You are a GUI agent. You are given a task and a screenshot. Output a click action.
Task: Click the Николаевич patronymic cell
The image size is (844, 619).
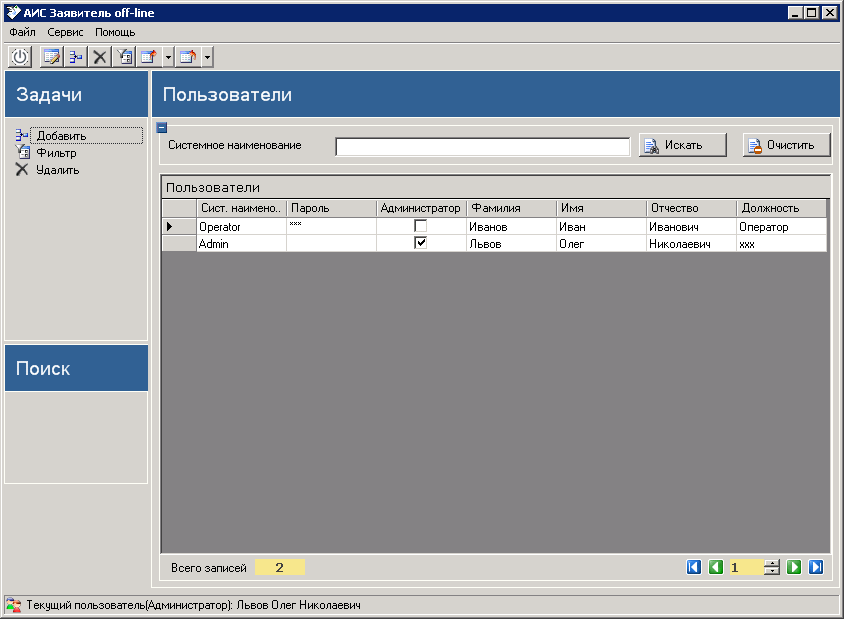691,243
